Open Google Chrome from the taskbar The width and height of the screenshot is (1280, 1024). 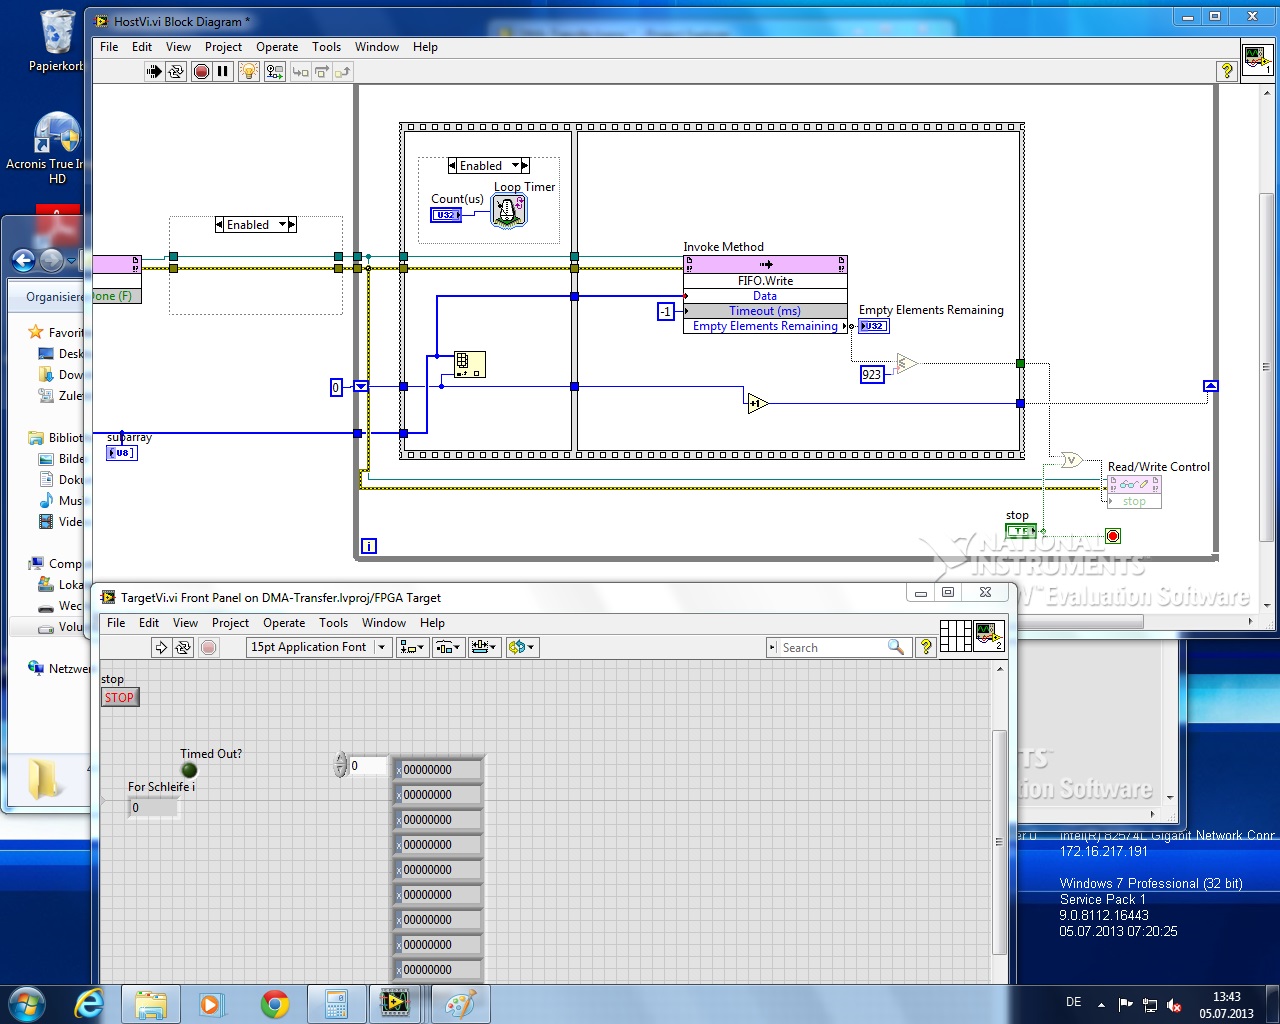point(274,1004)
